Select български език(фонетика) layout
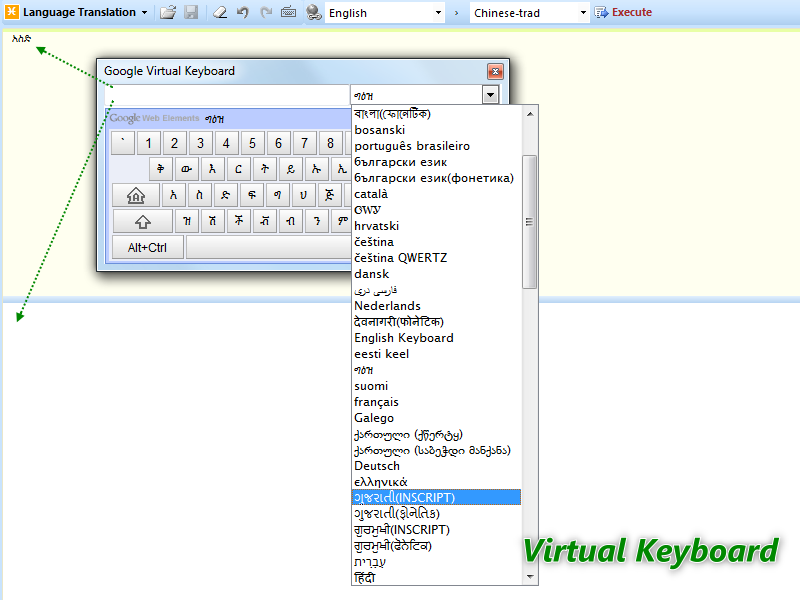This screenshot has width=800, height=600. pyautogui.click(x=436, y=178)
